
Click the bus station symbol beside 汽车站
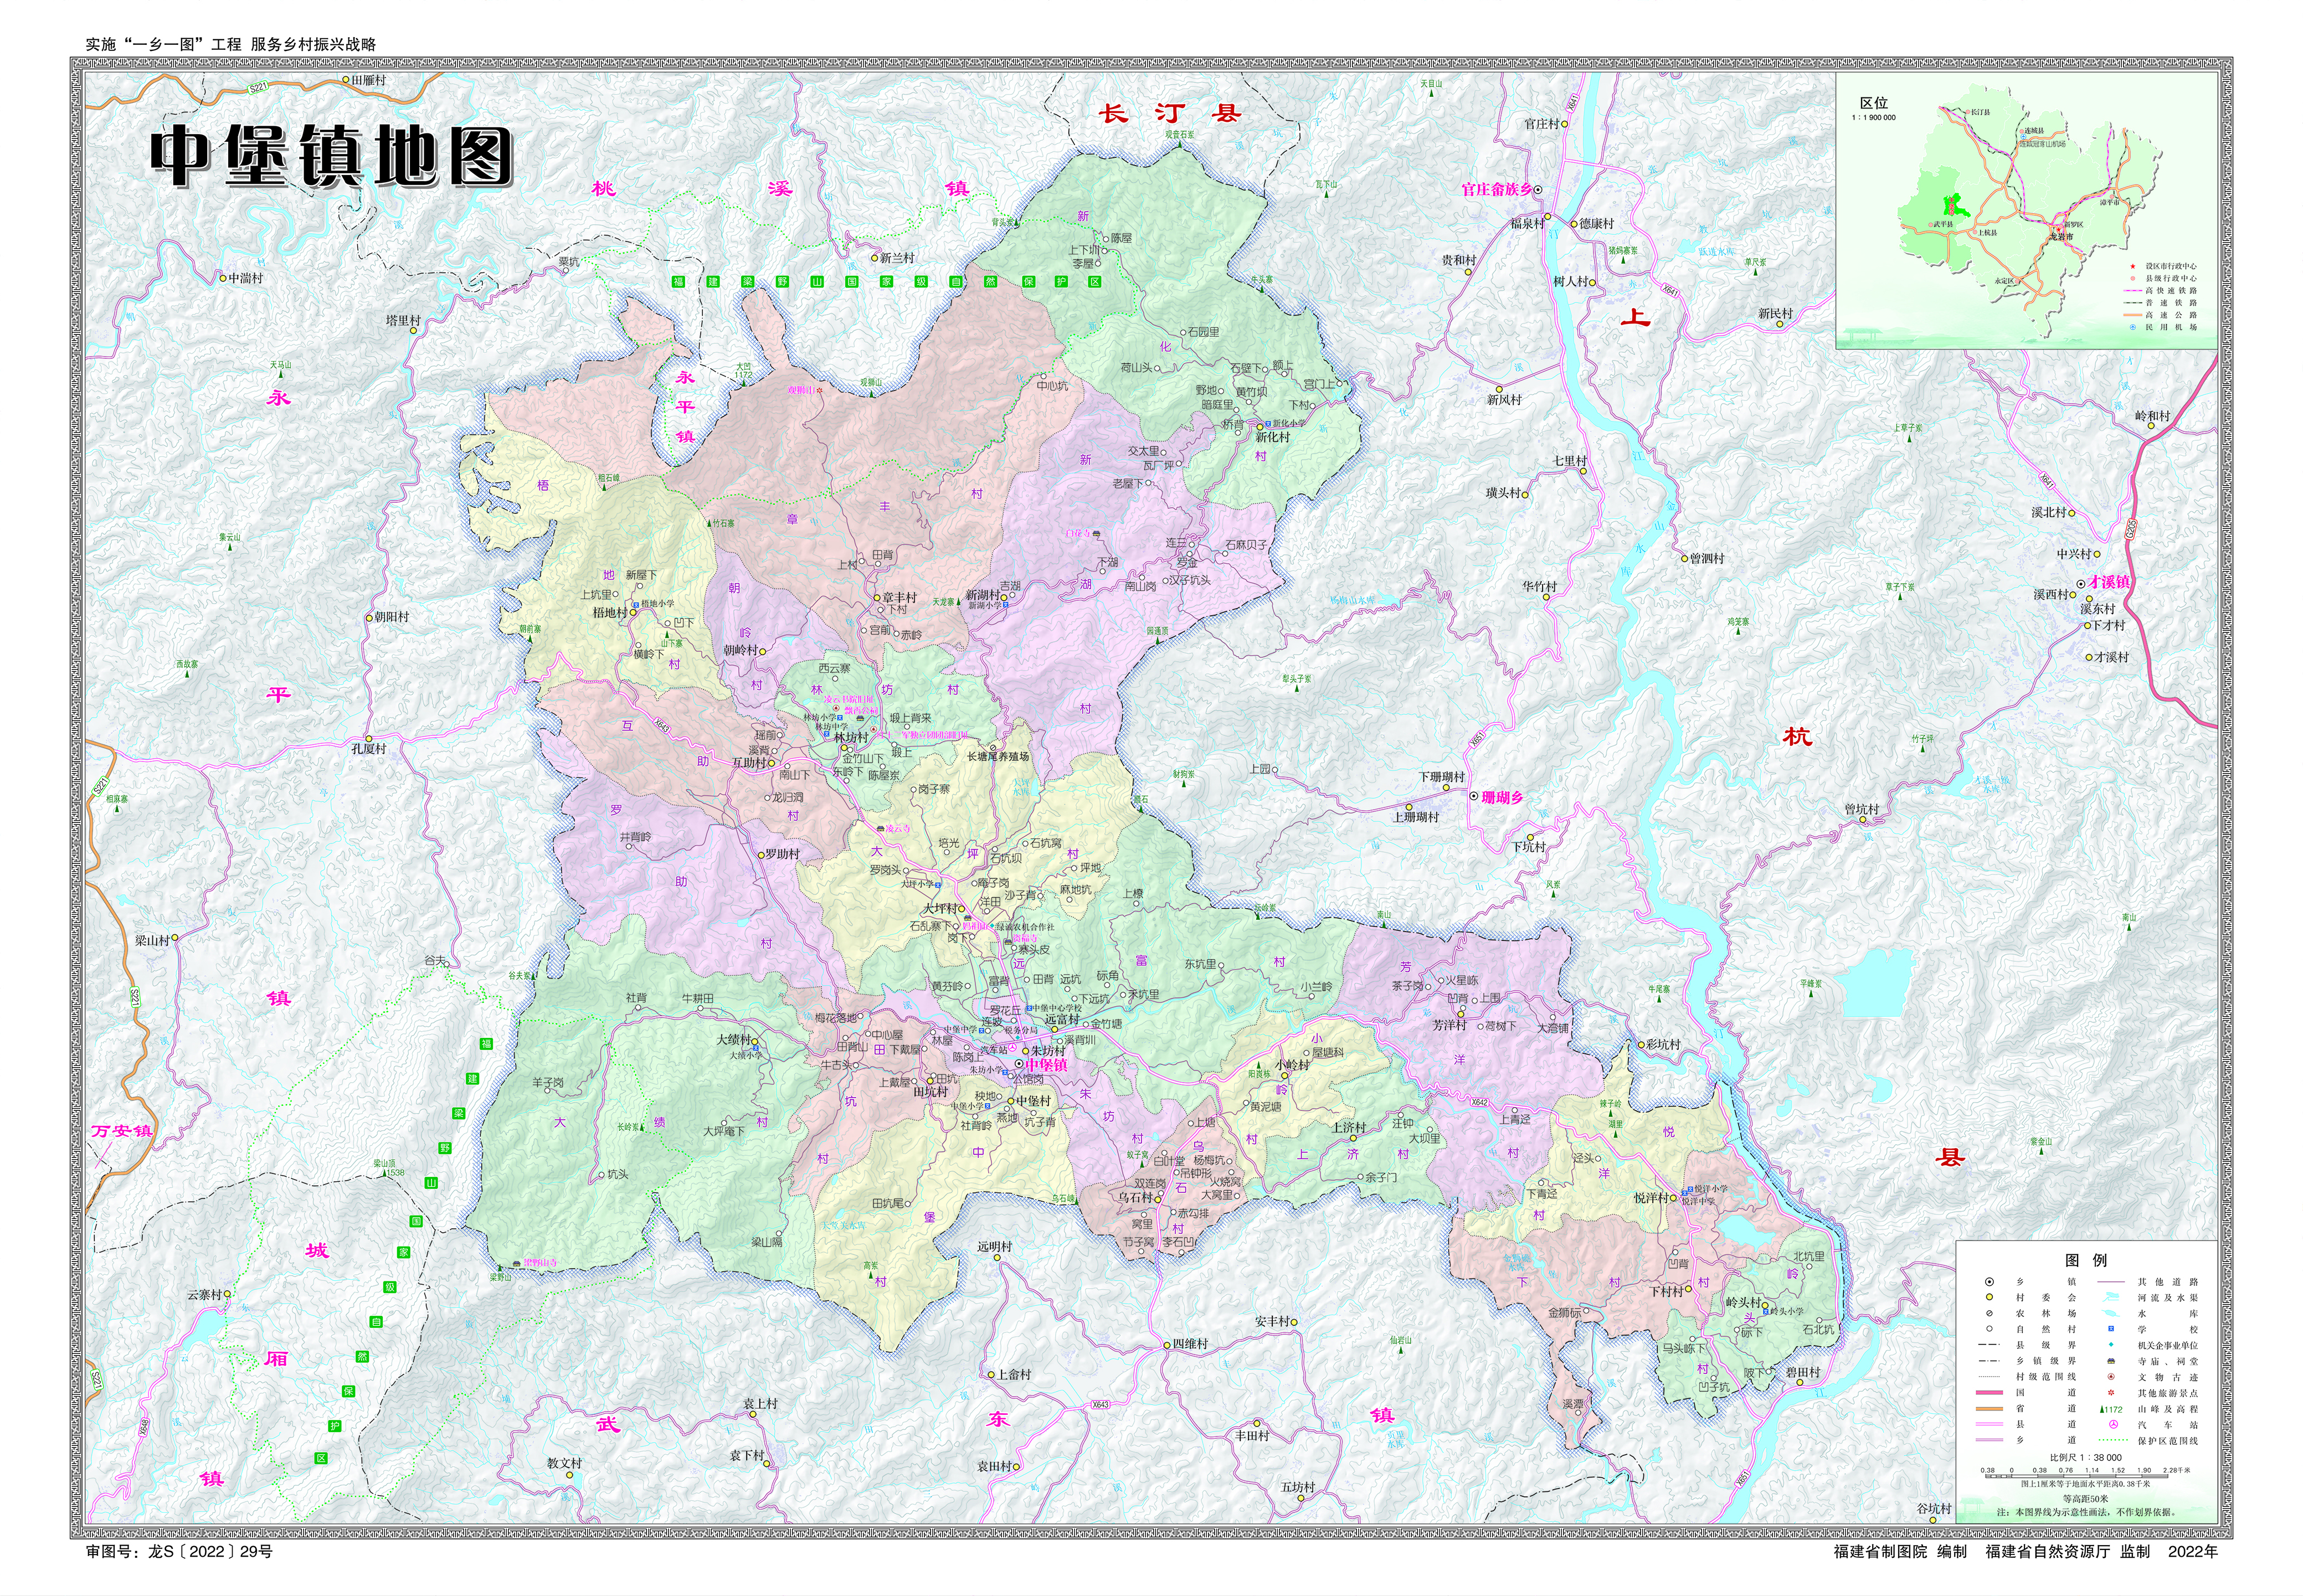point(2114,1425)
